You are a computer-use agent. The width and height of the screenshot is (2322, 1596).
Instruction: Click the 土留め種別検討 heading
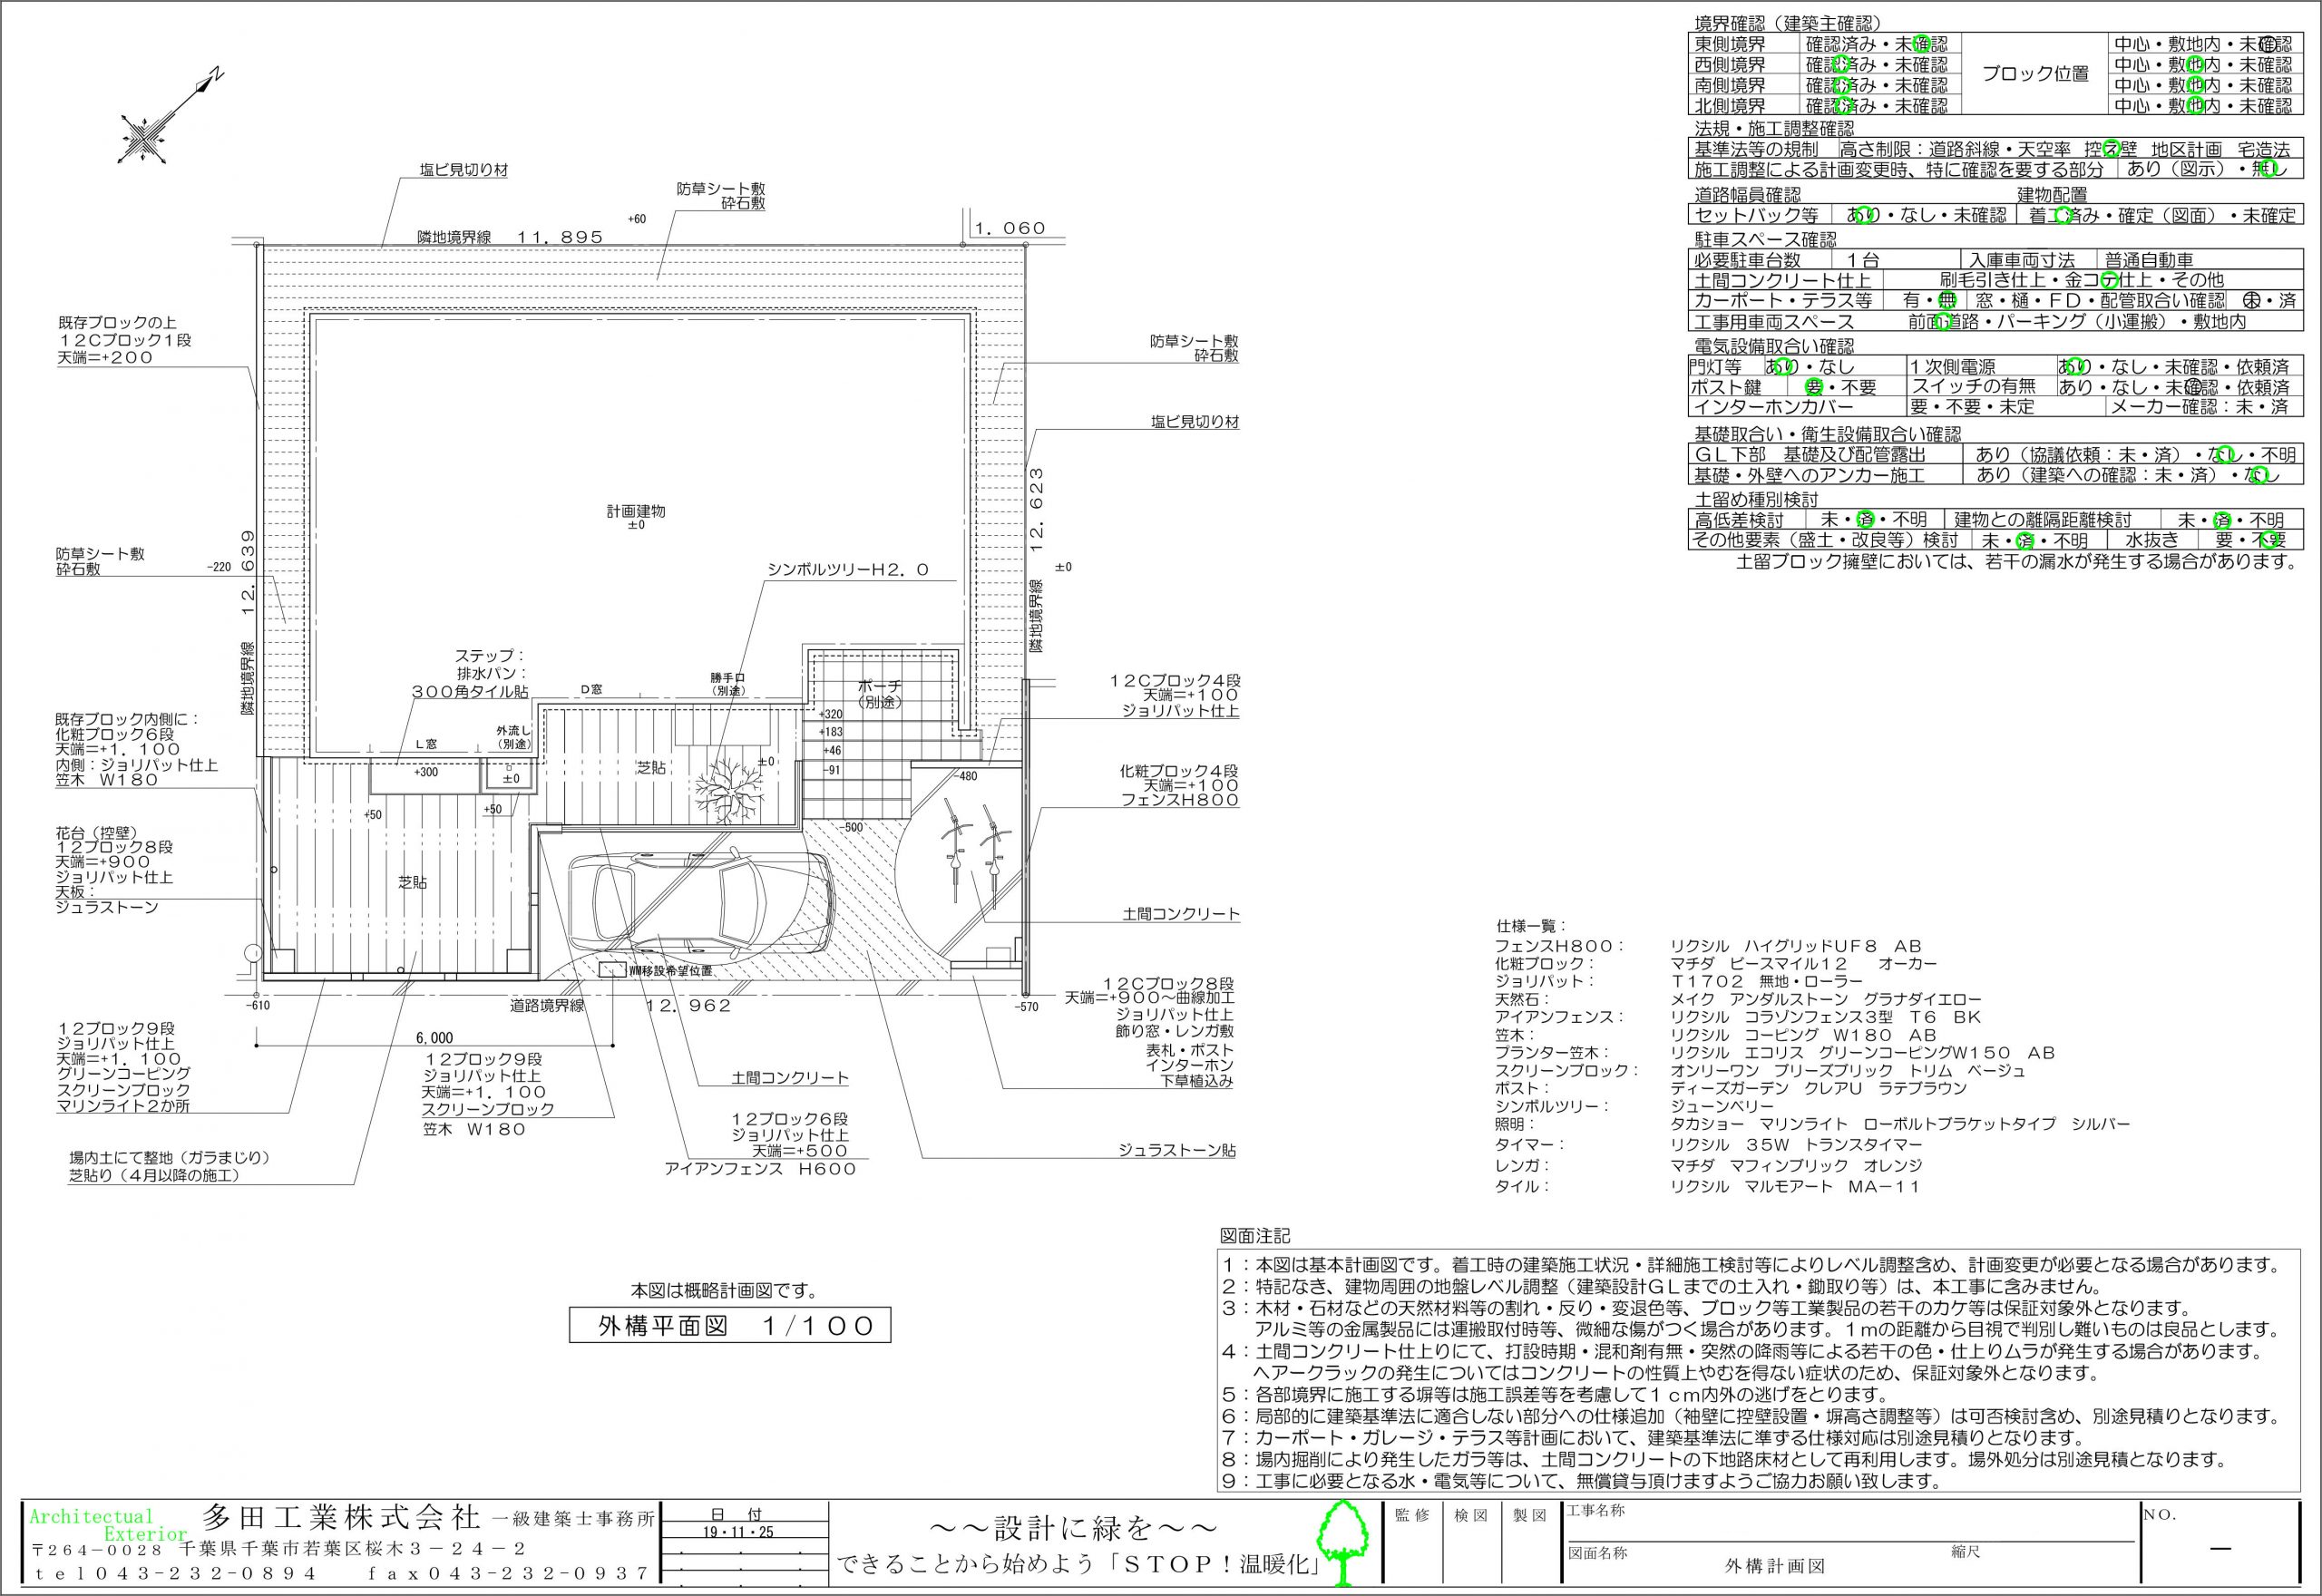1755,499
